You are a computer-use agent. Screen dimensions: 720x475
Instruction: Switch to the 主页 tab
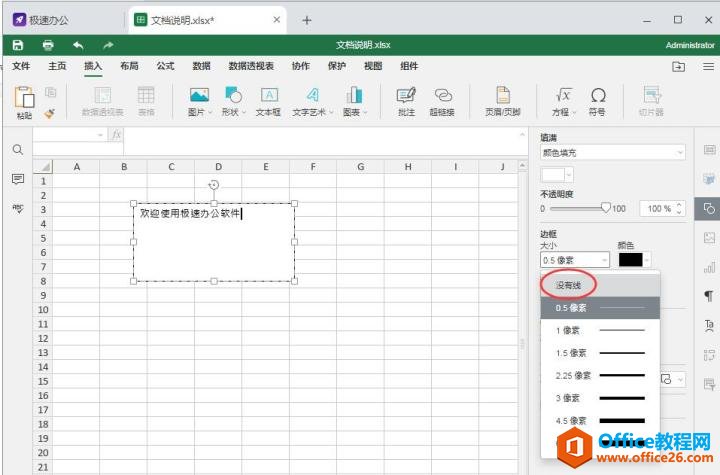(57, 66)
